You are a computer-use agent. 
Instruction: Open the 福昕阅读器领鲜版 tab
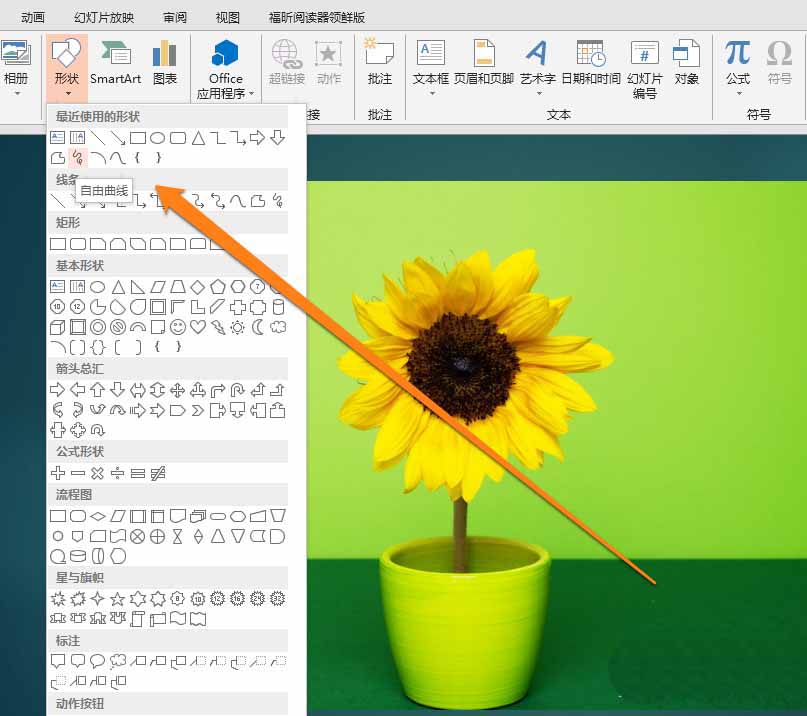click(317, 18)
